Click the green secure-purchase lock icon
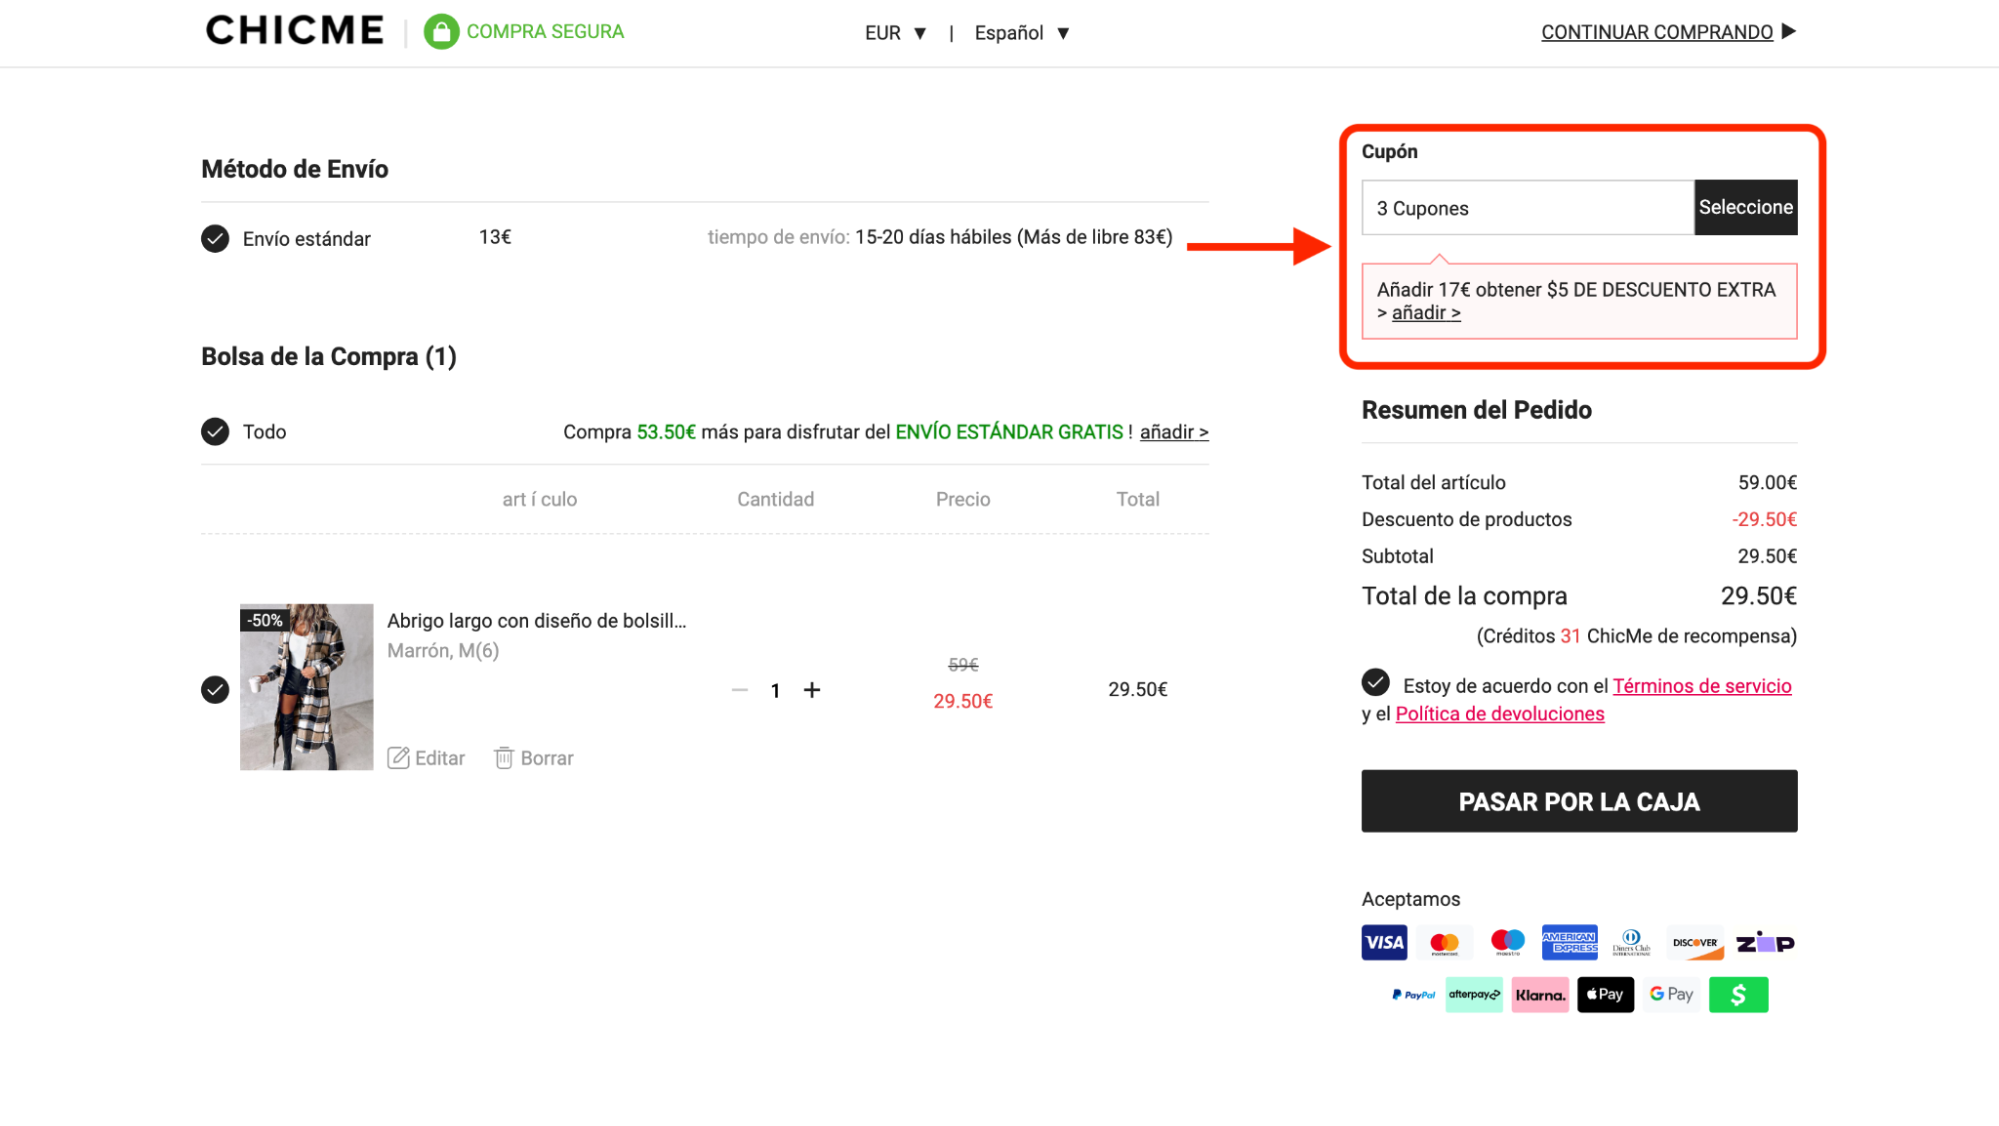 (x=441, y=32)
